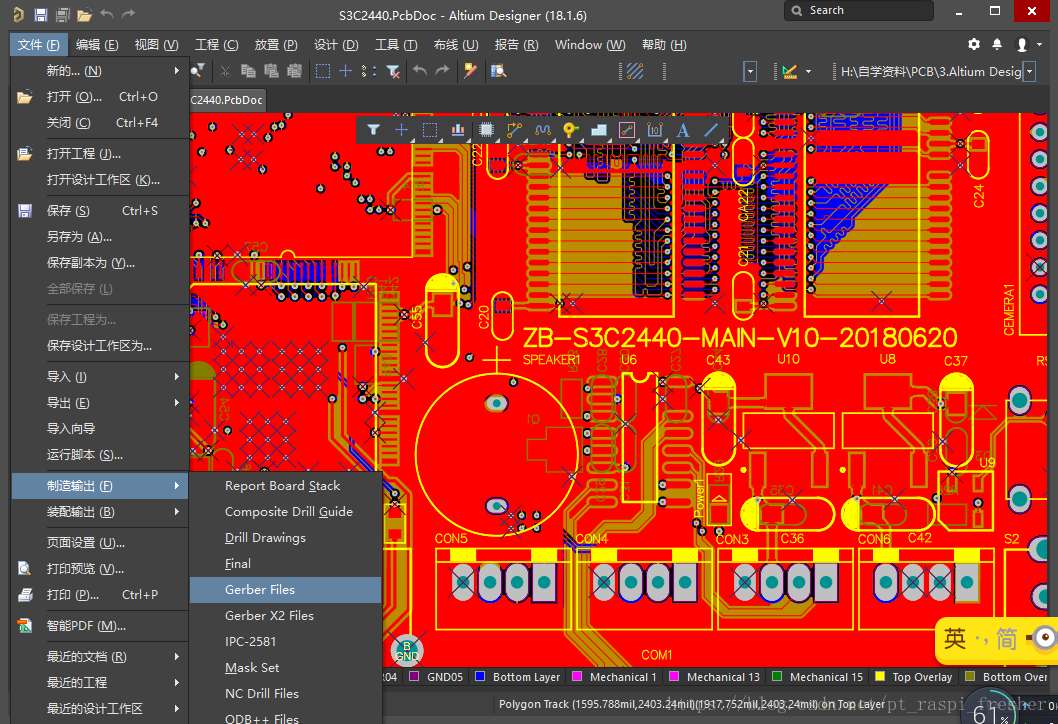Click the Place Via icon in Active Bar
1058x724 pixels.
[570, 130]
